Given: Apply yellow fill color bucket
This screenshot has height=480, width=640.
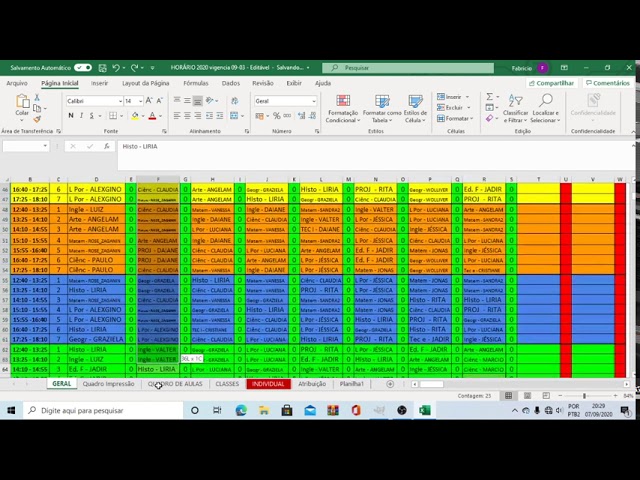Looking at the screenshot, I should (x=135, y=116).
